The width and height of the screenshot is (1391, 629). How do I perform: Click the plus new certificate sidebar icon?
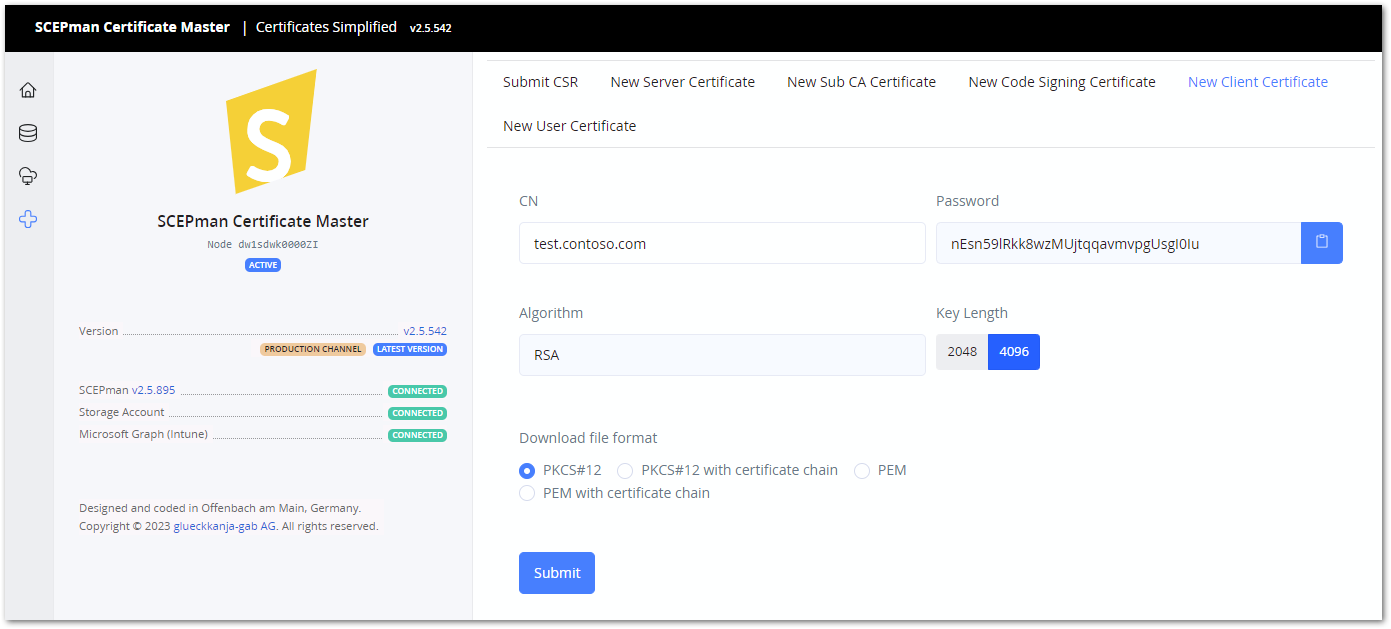coord(28,219)
